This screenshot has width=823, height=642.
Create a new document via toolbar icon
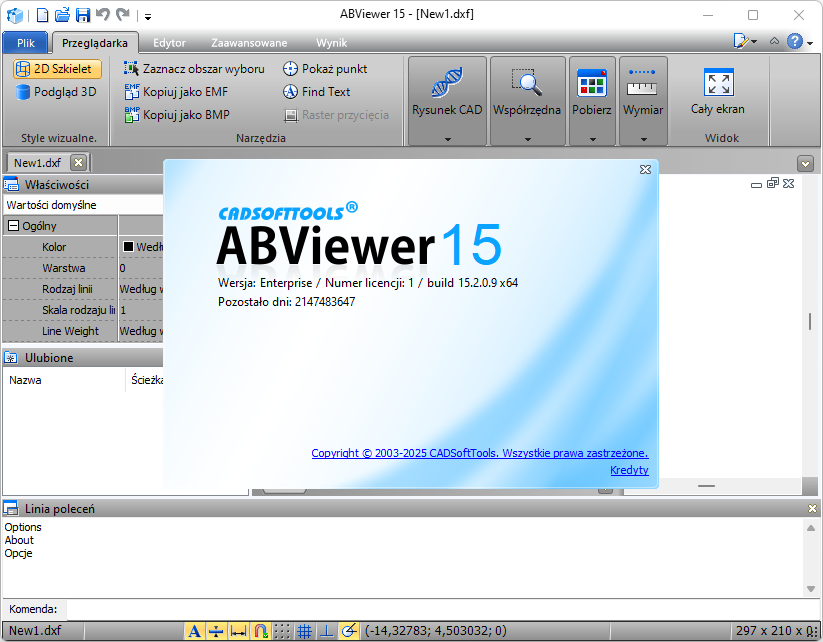pyautogui.click(x=43, y=15)
